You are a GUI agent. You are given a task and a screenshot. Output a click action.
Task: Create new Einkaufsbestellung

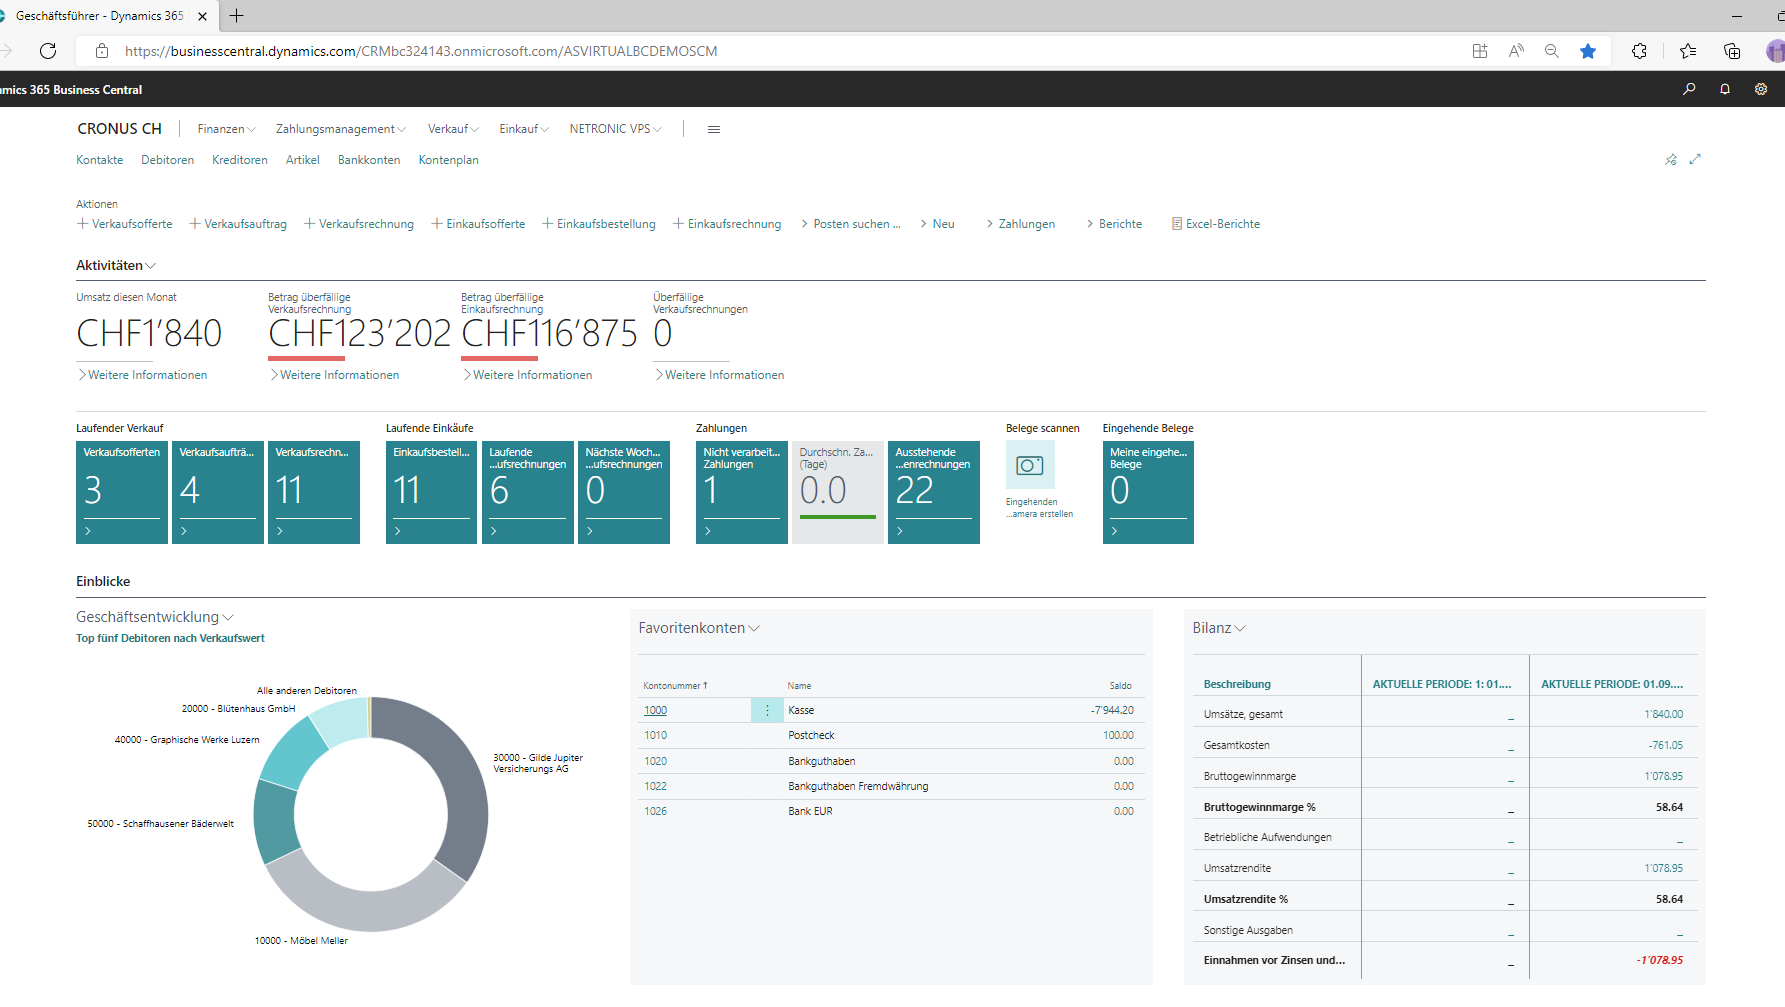[x=599, y=224]
